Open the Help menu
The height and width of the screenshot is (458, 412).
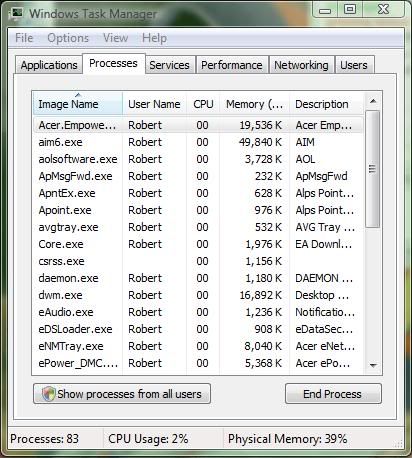[x=154, y=38]
